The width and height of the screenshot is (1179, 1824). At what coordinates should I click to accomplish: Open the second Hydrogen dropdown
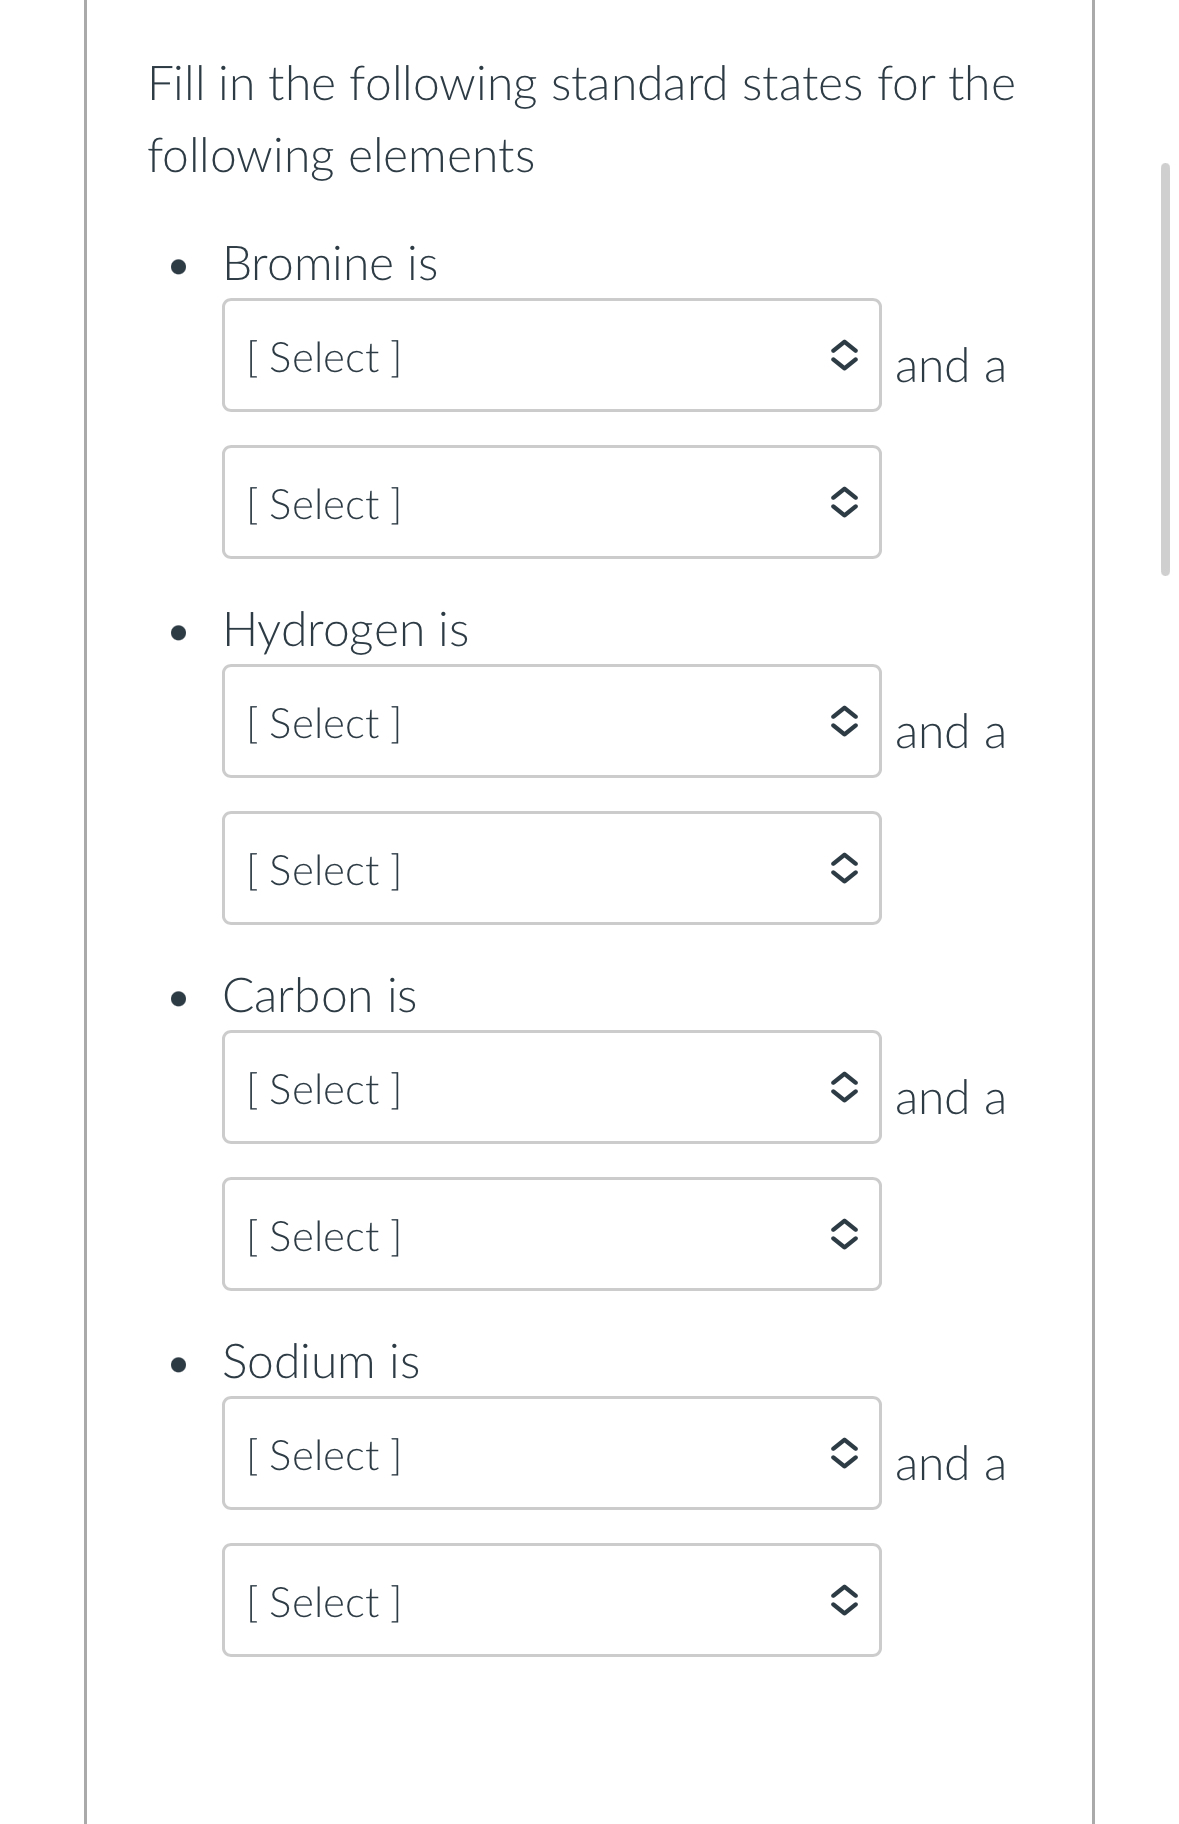click(551, 868)
